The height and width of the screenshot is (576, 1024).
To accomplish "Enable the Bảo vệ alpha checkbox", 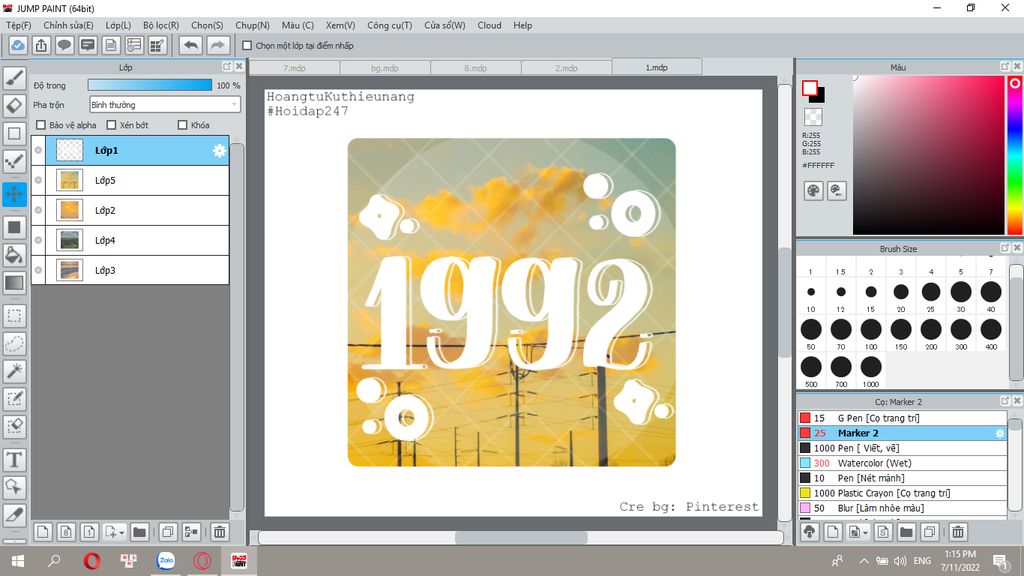I will [x=41, y=125].
